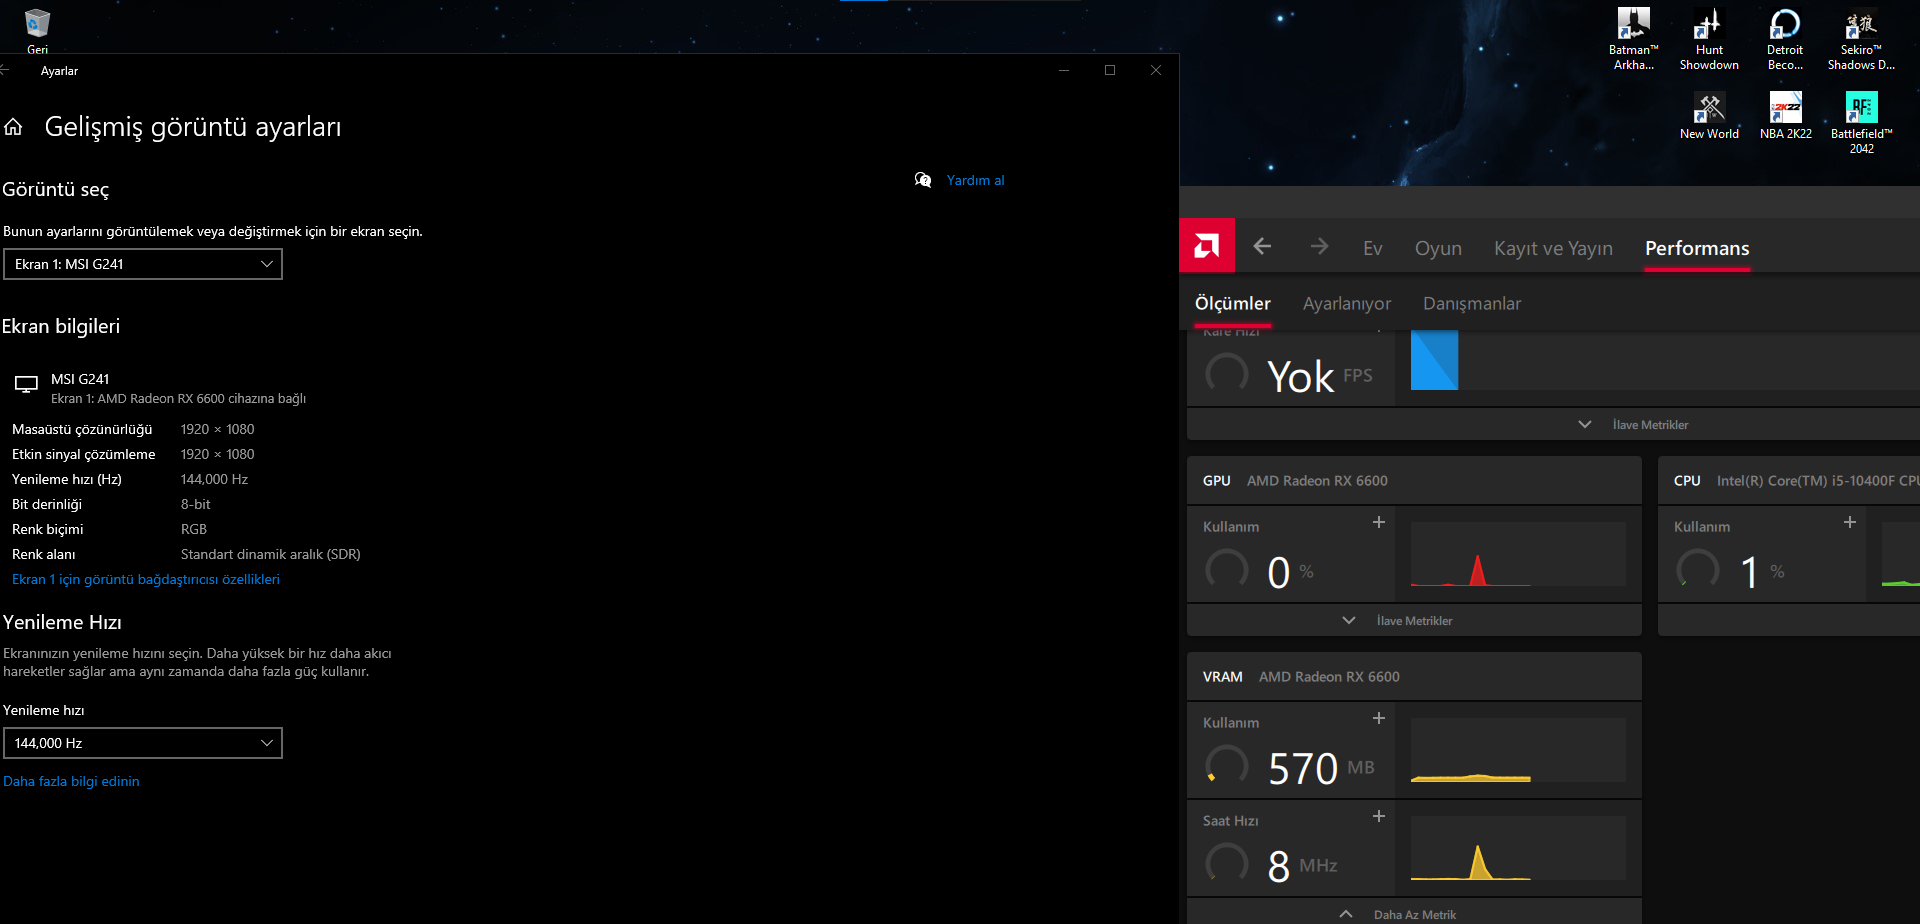Click the 8-bit Bit derinliği value
1920x924 pixels.
point(195,504)
